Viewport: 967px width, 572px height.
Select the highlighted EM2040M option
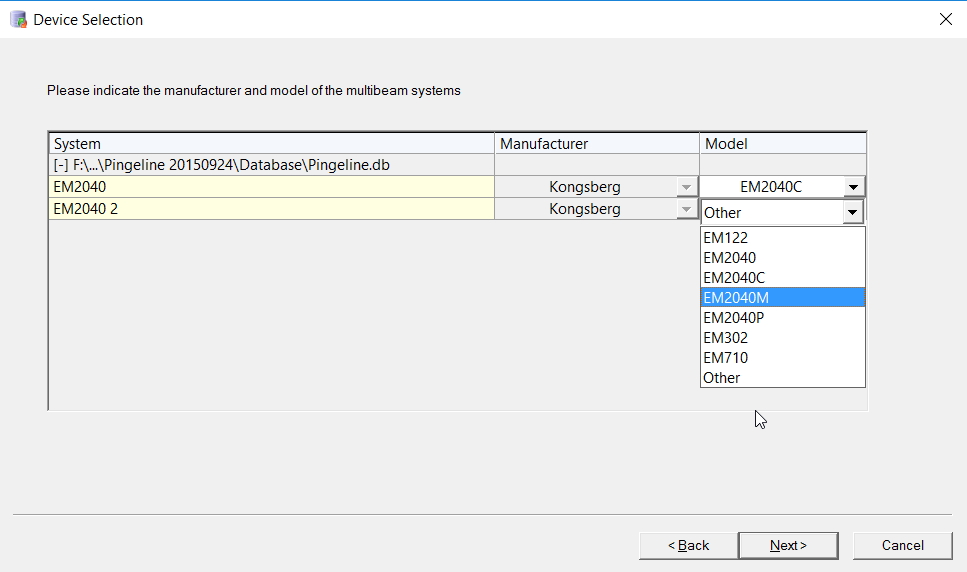point(736,298)
